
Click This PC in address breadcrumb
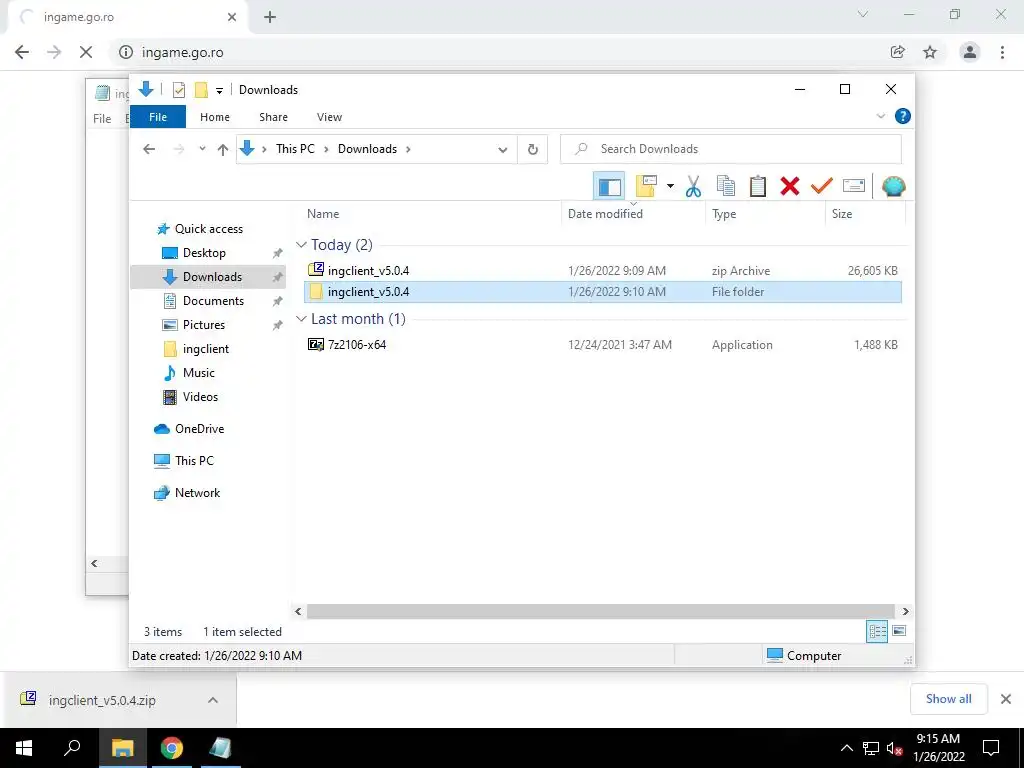(x=295, y=149)
